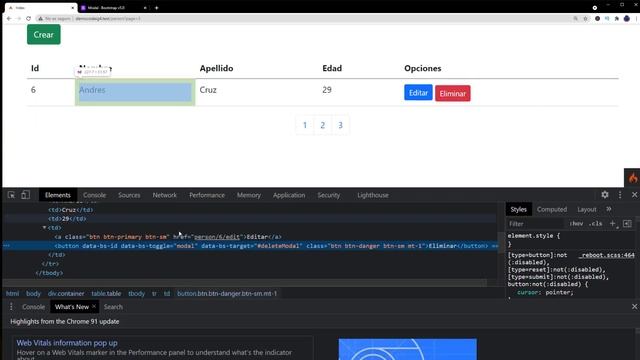640x360 pixels.
Task: Click the Web Vitals preview thumbnail
Action: [407, 349]
